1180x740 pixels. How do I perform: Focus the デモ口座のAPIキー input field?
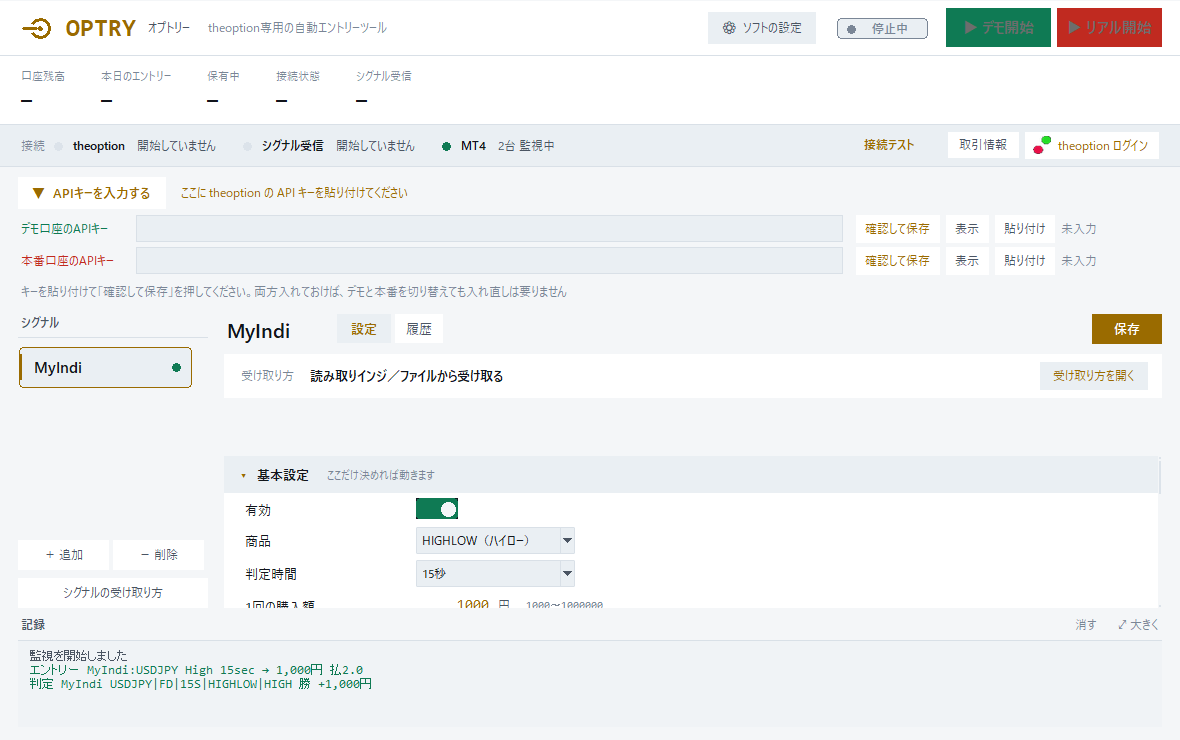point(489,229)
